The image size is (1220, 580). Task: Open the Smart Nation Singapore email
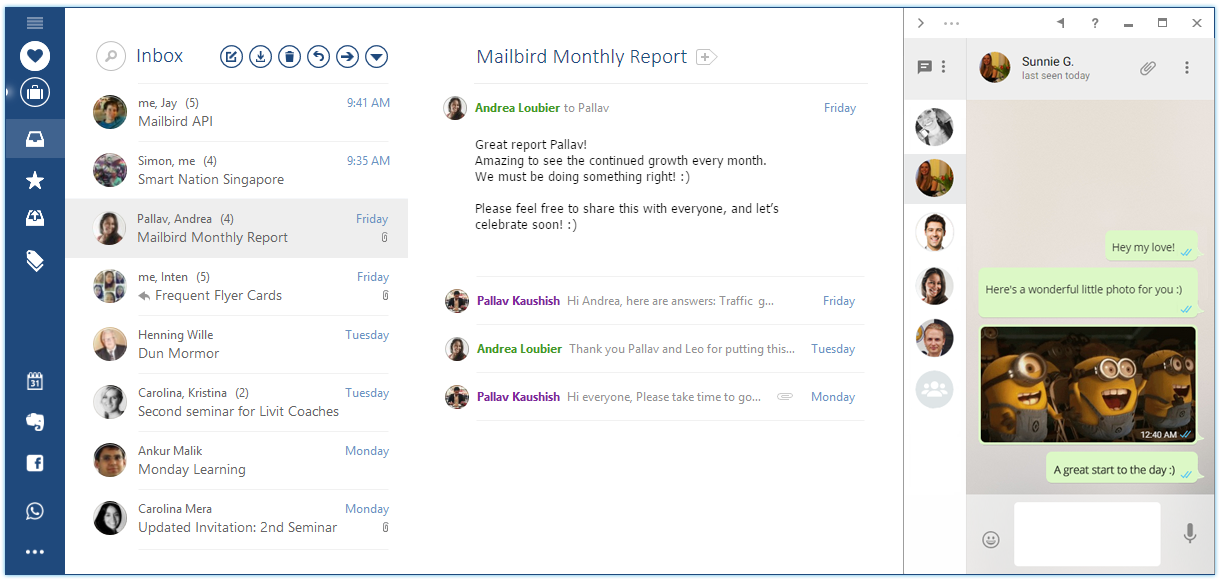click(238, 170)
